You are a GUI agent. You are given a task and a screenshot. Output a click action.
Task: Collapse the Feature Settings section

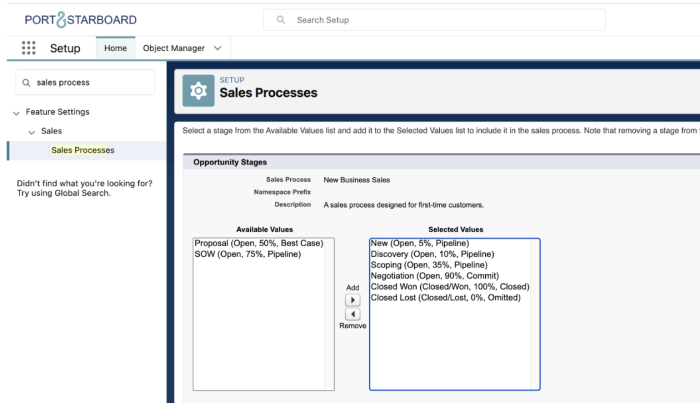point(16,113)
